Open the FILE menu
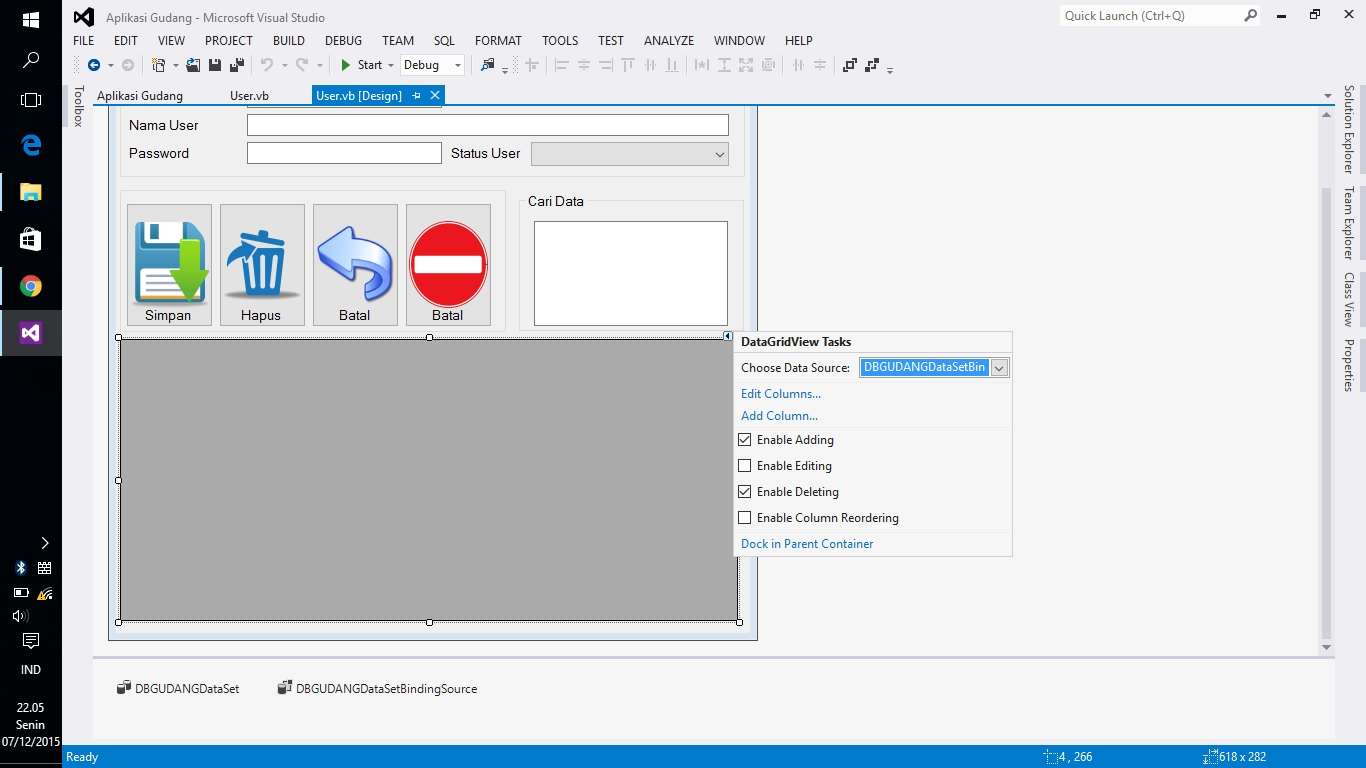Viewport: 1366px width, 768px height. pos(84,41)
